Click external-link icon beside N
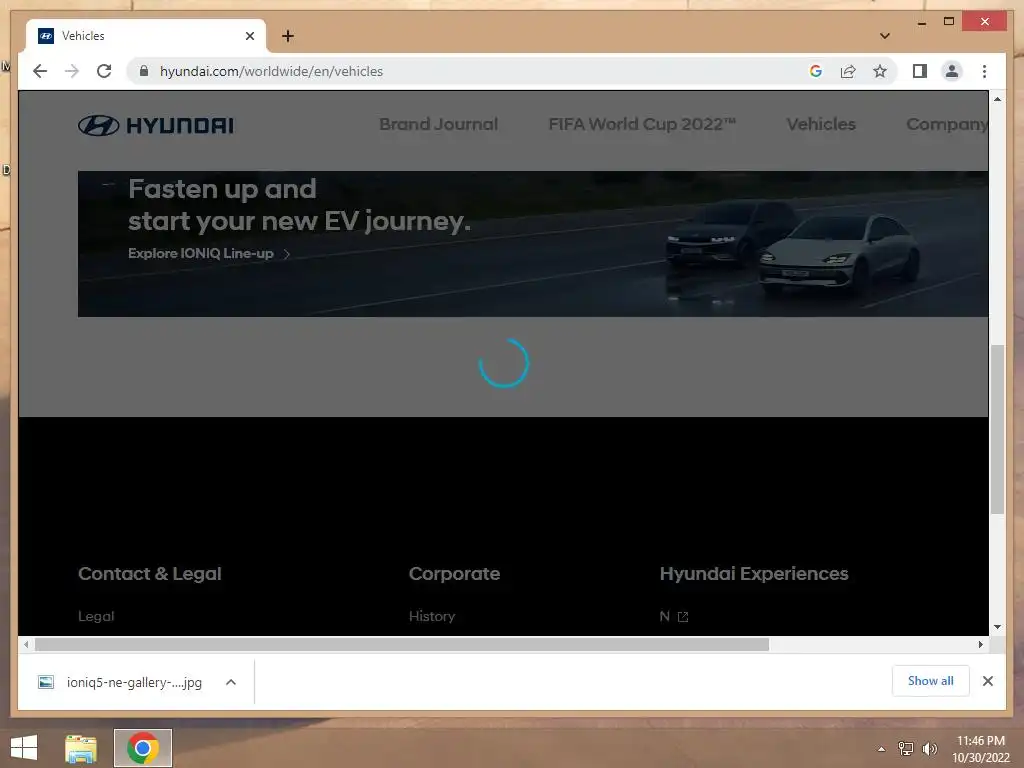 (x=683, y=616)
